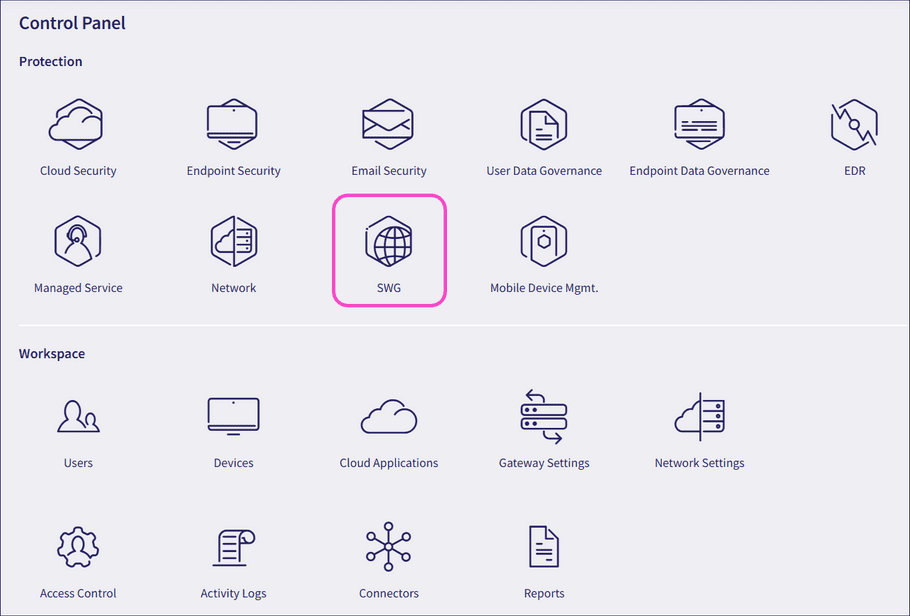Select the Endpoint Security monitor icon

pyautogui.click(x=233, y=124)
